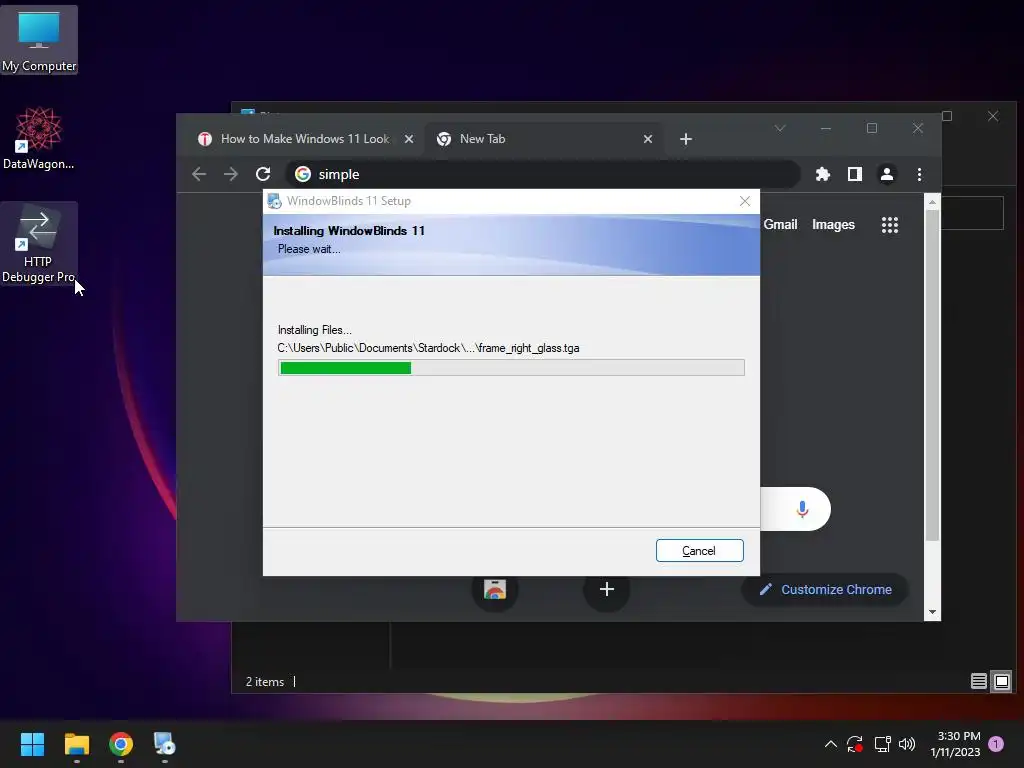Open notification center badge

click(x=996, y=744)
